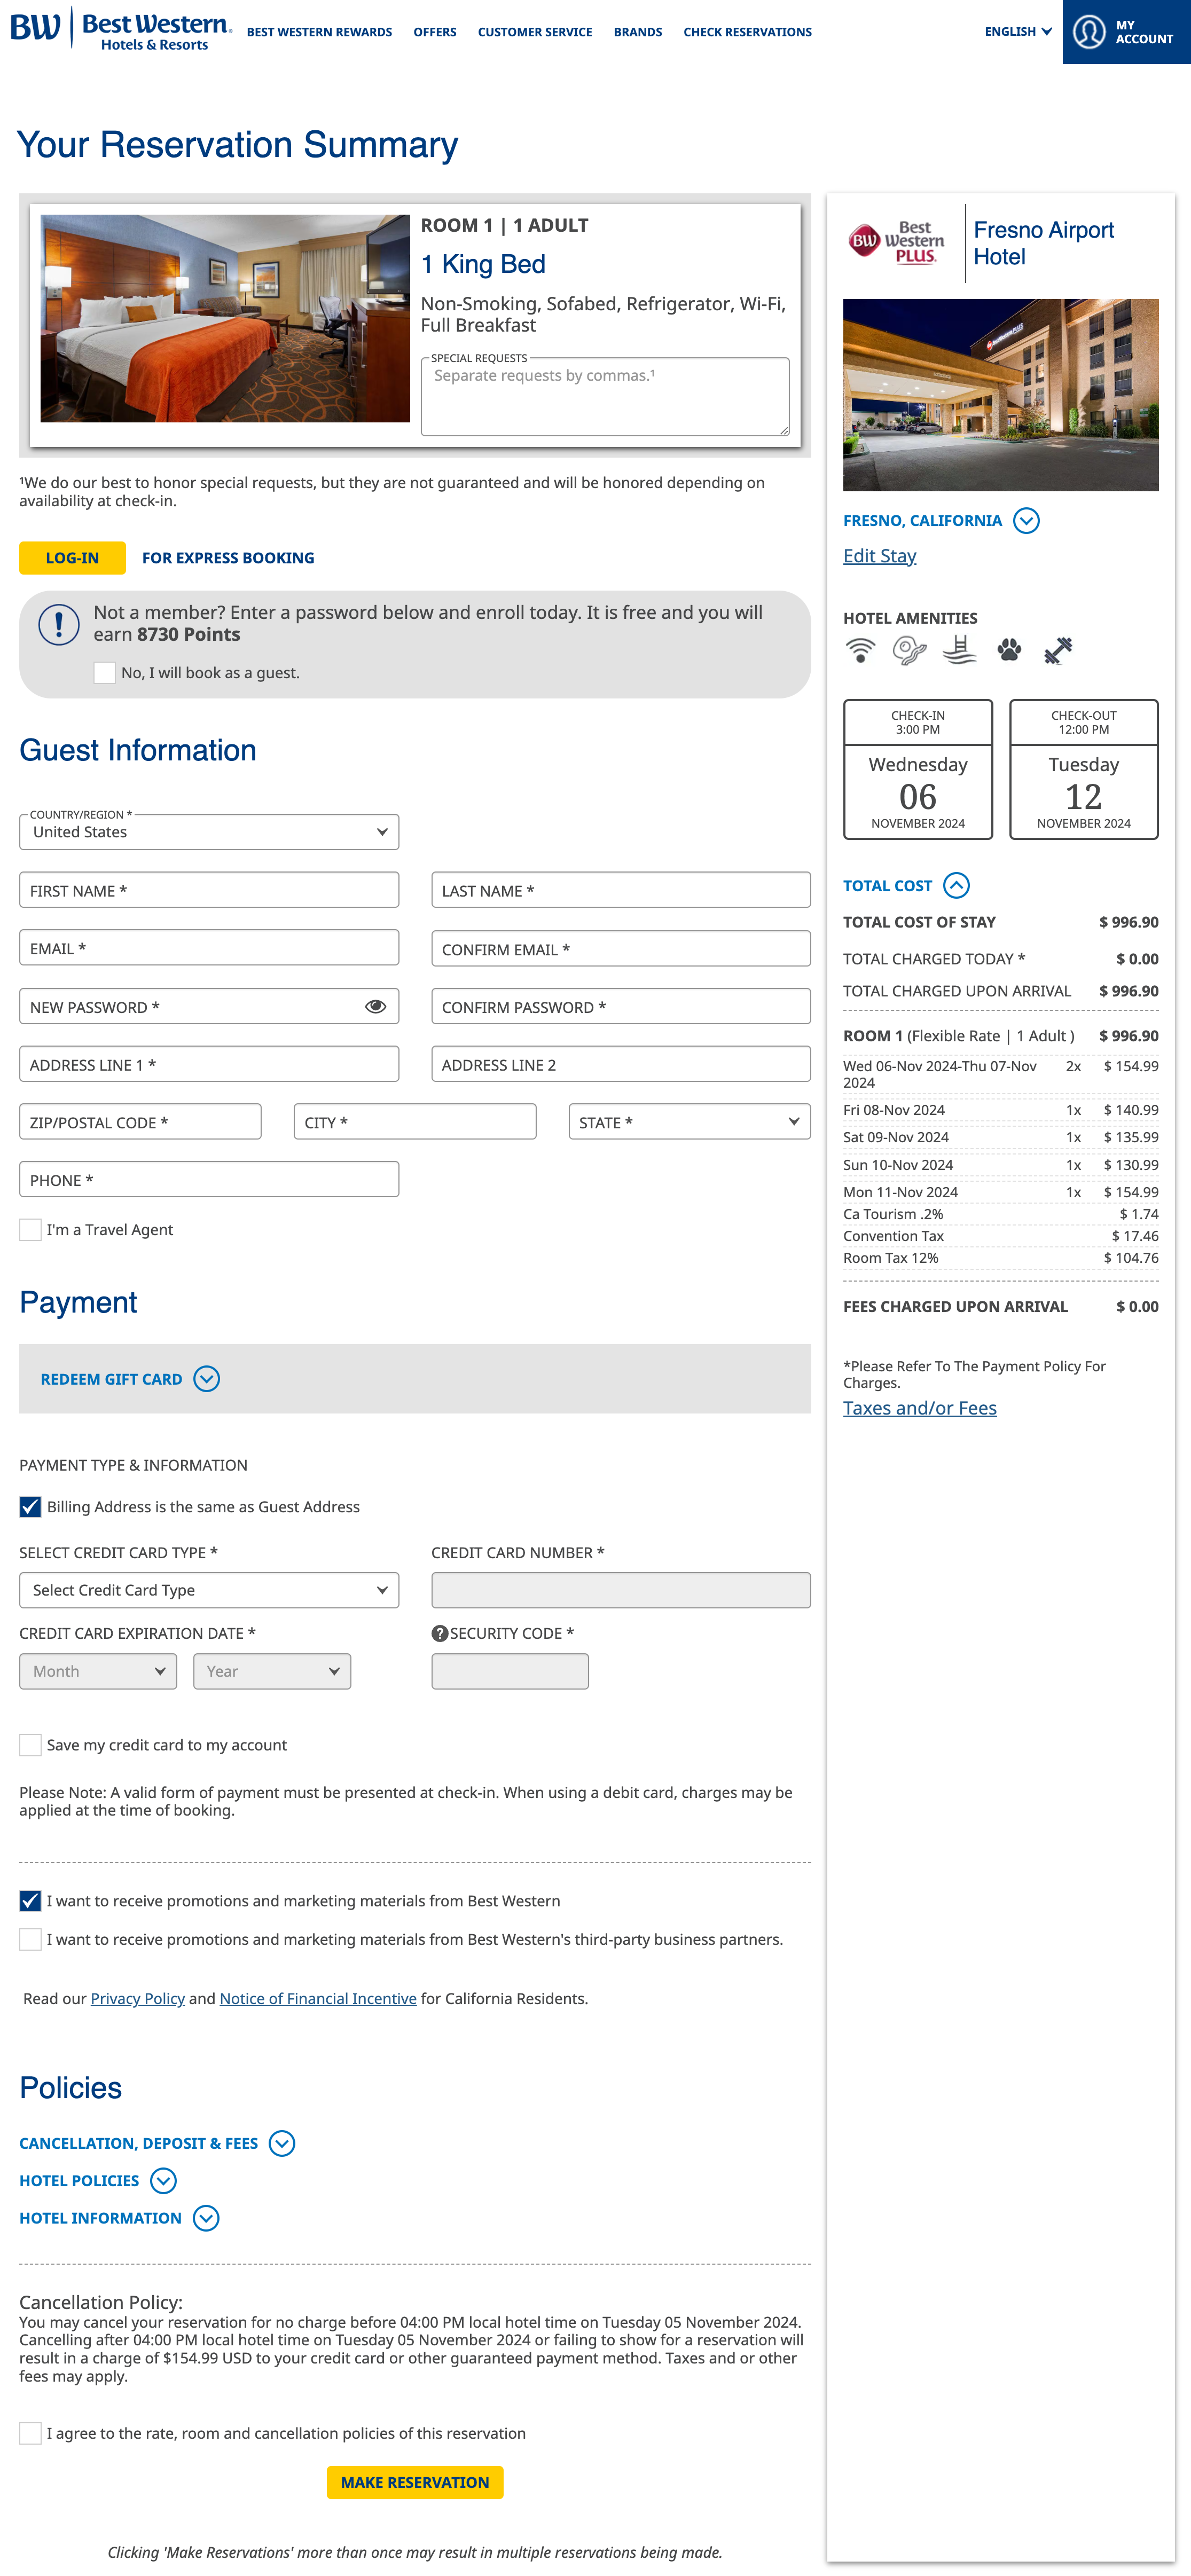
Task: Check No, I will book as a guest
Action: click(x=104, y=673)
